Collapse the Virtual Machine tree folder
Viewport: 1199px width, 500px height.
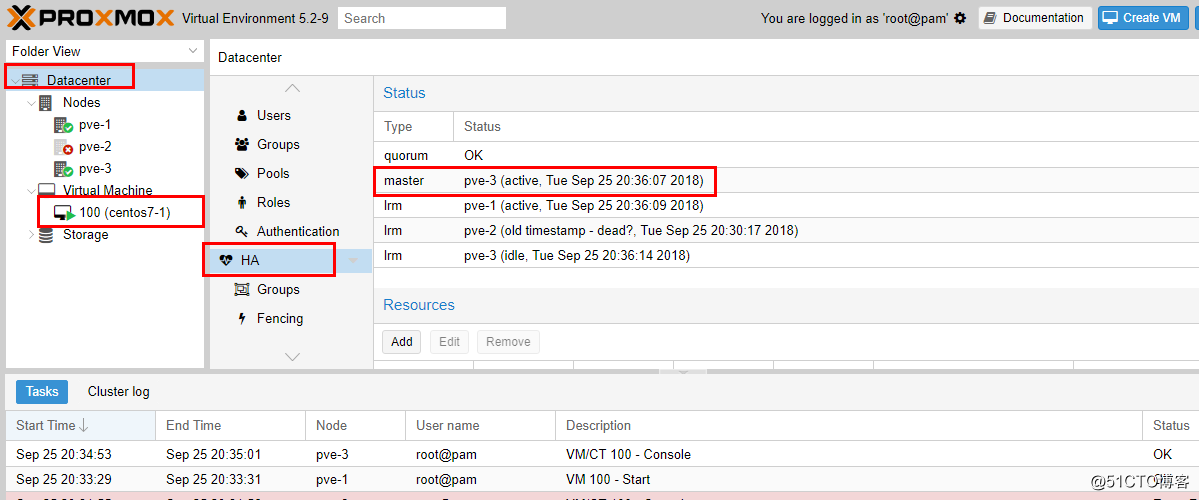point(31,190)
